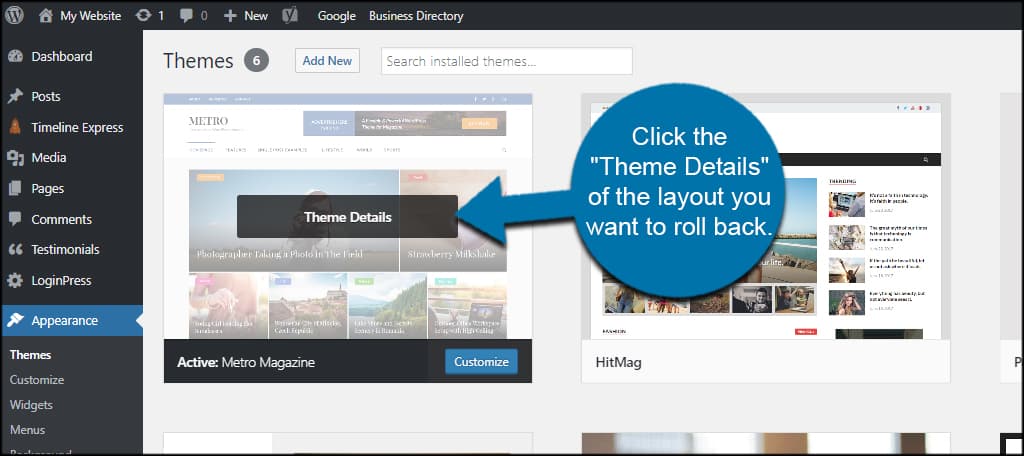Go to Dashboard in sidebar
1024x456 pixels.
61,57
